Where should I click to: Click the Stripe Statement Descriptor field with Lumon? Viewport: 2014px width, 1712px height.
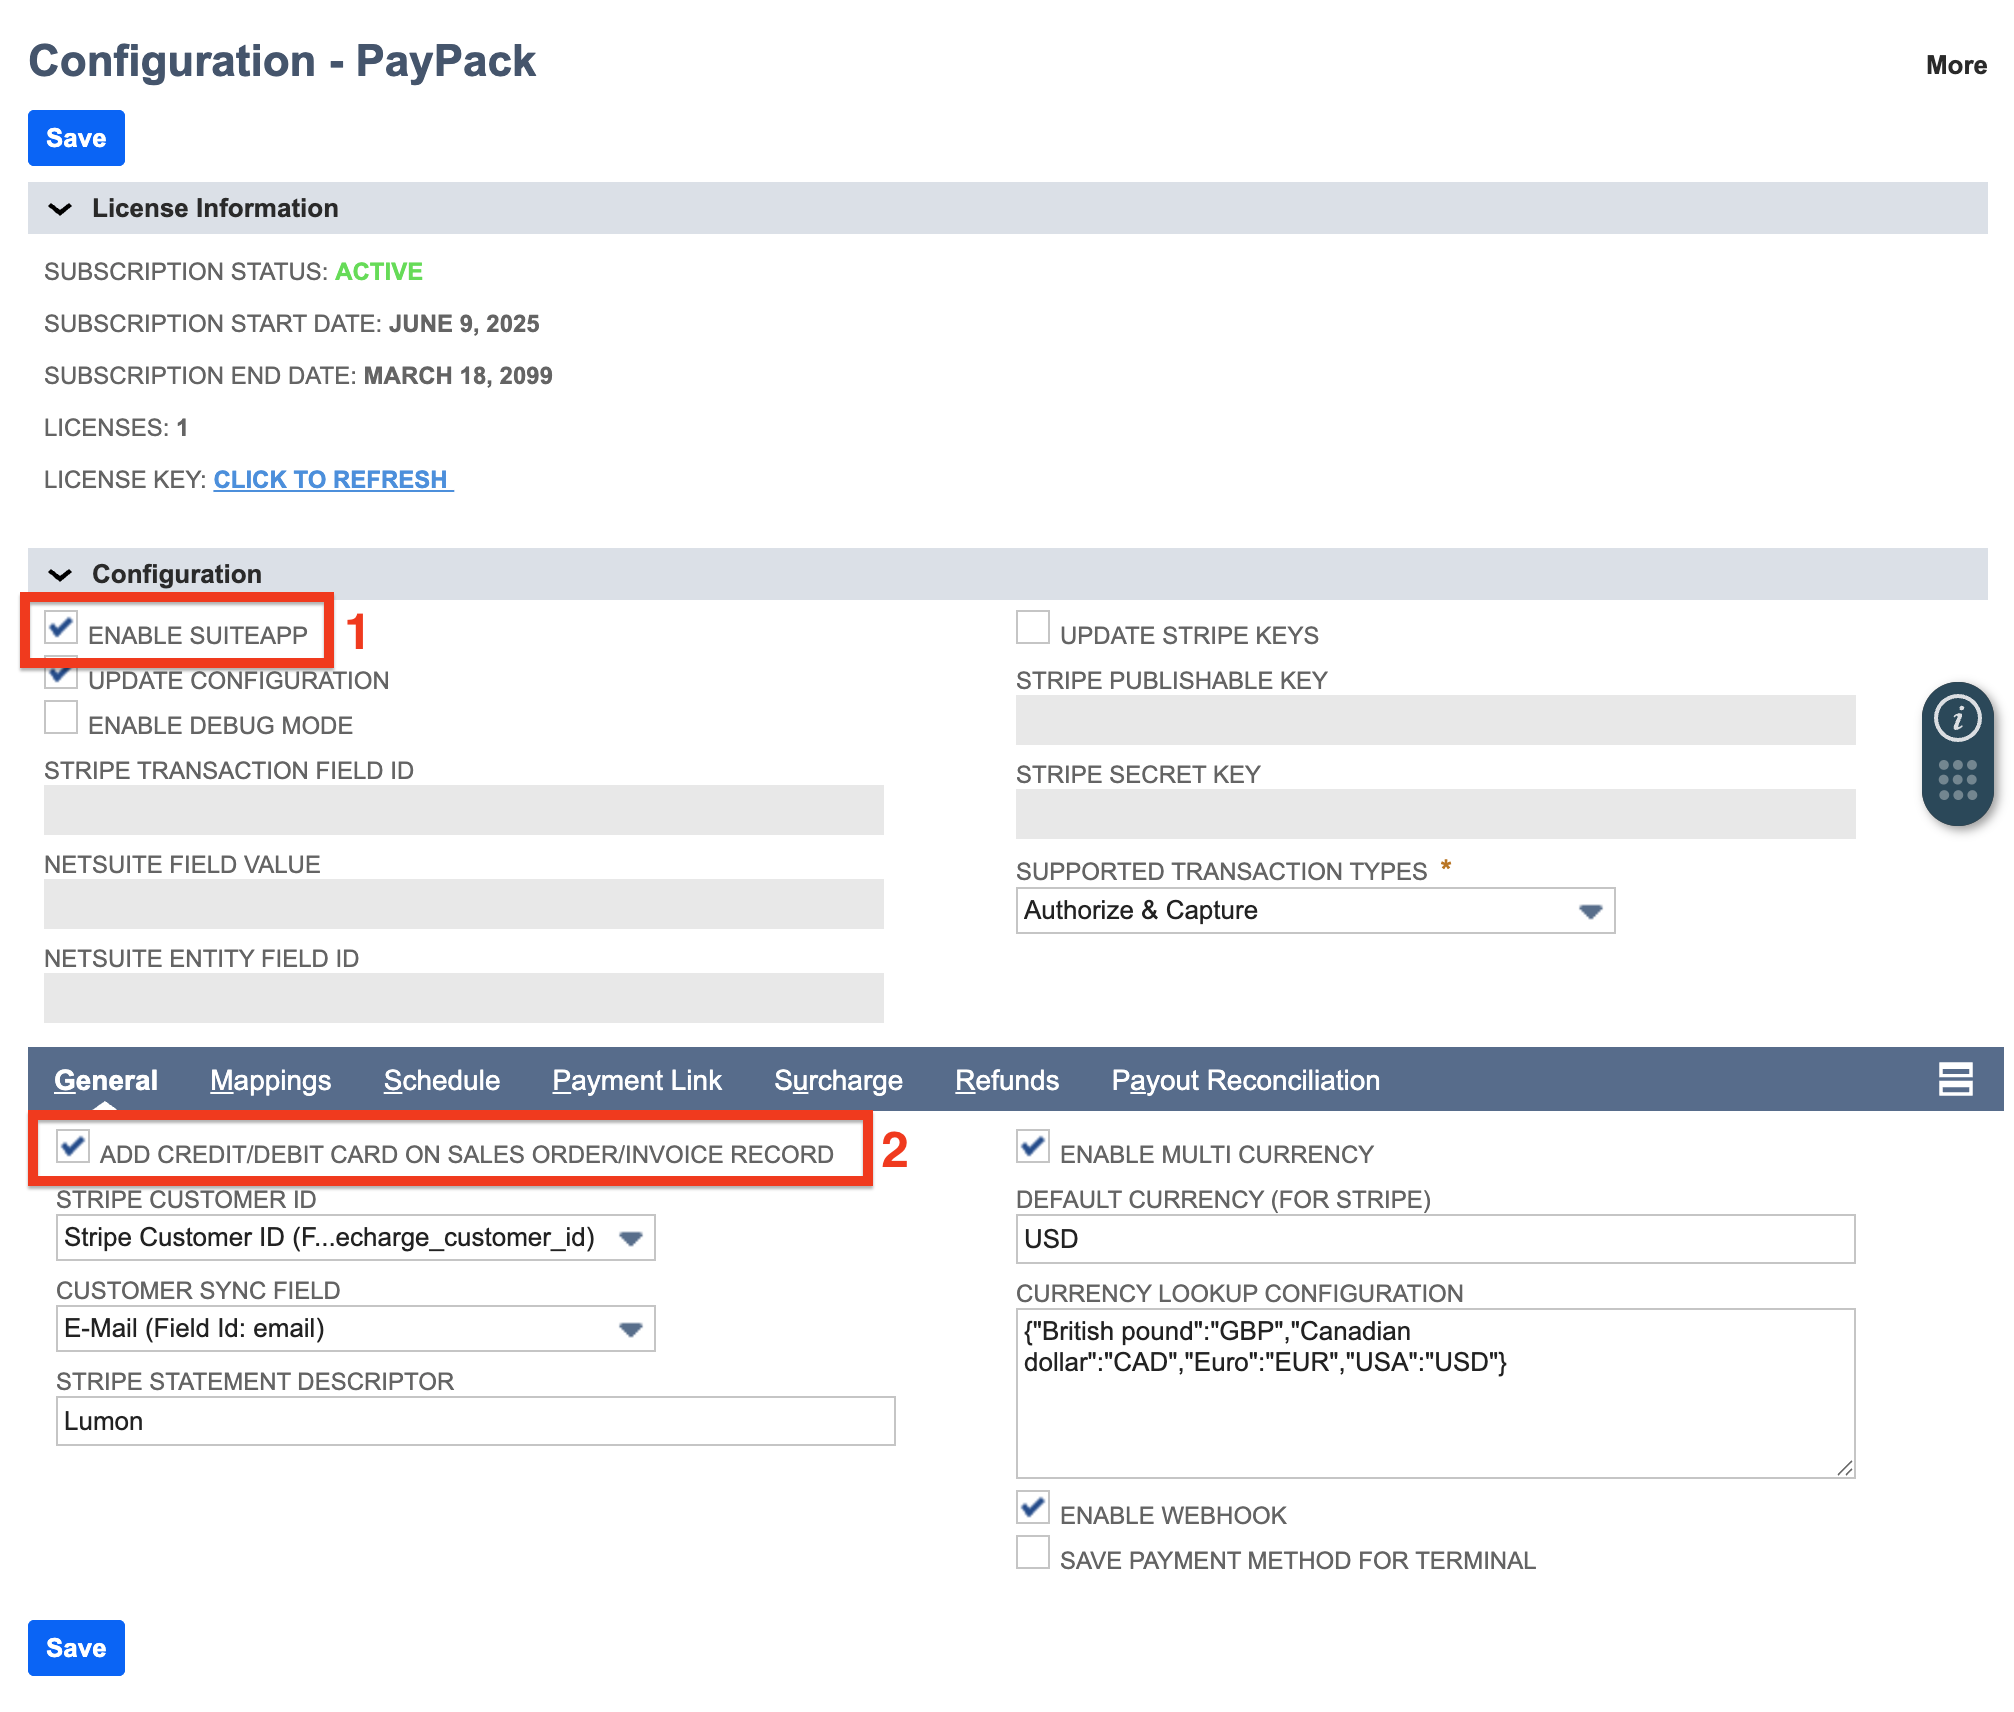click(x=476, y=1421)
